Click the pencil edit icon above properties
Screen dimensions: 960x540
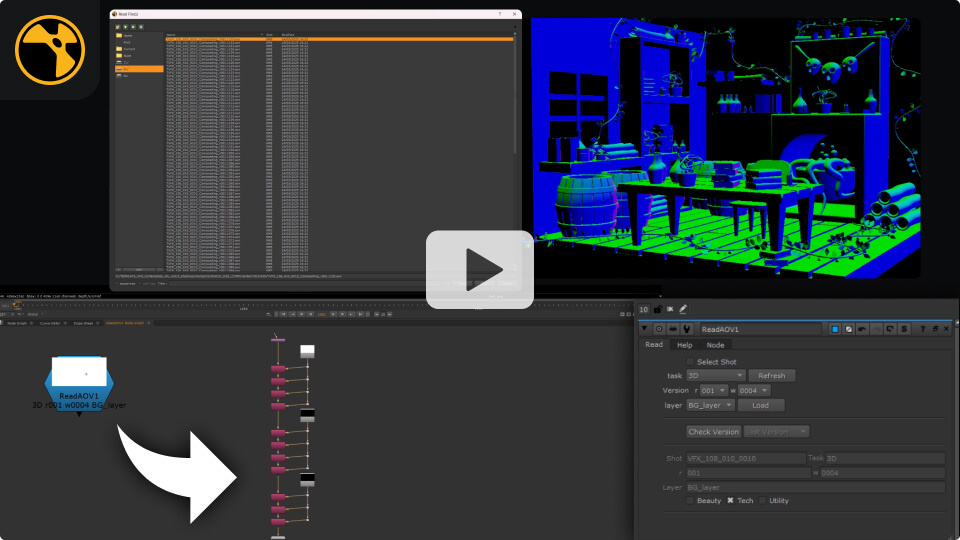point(683,310)
